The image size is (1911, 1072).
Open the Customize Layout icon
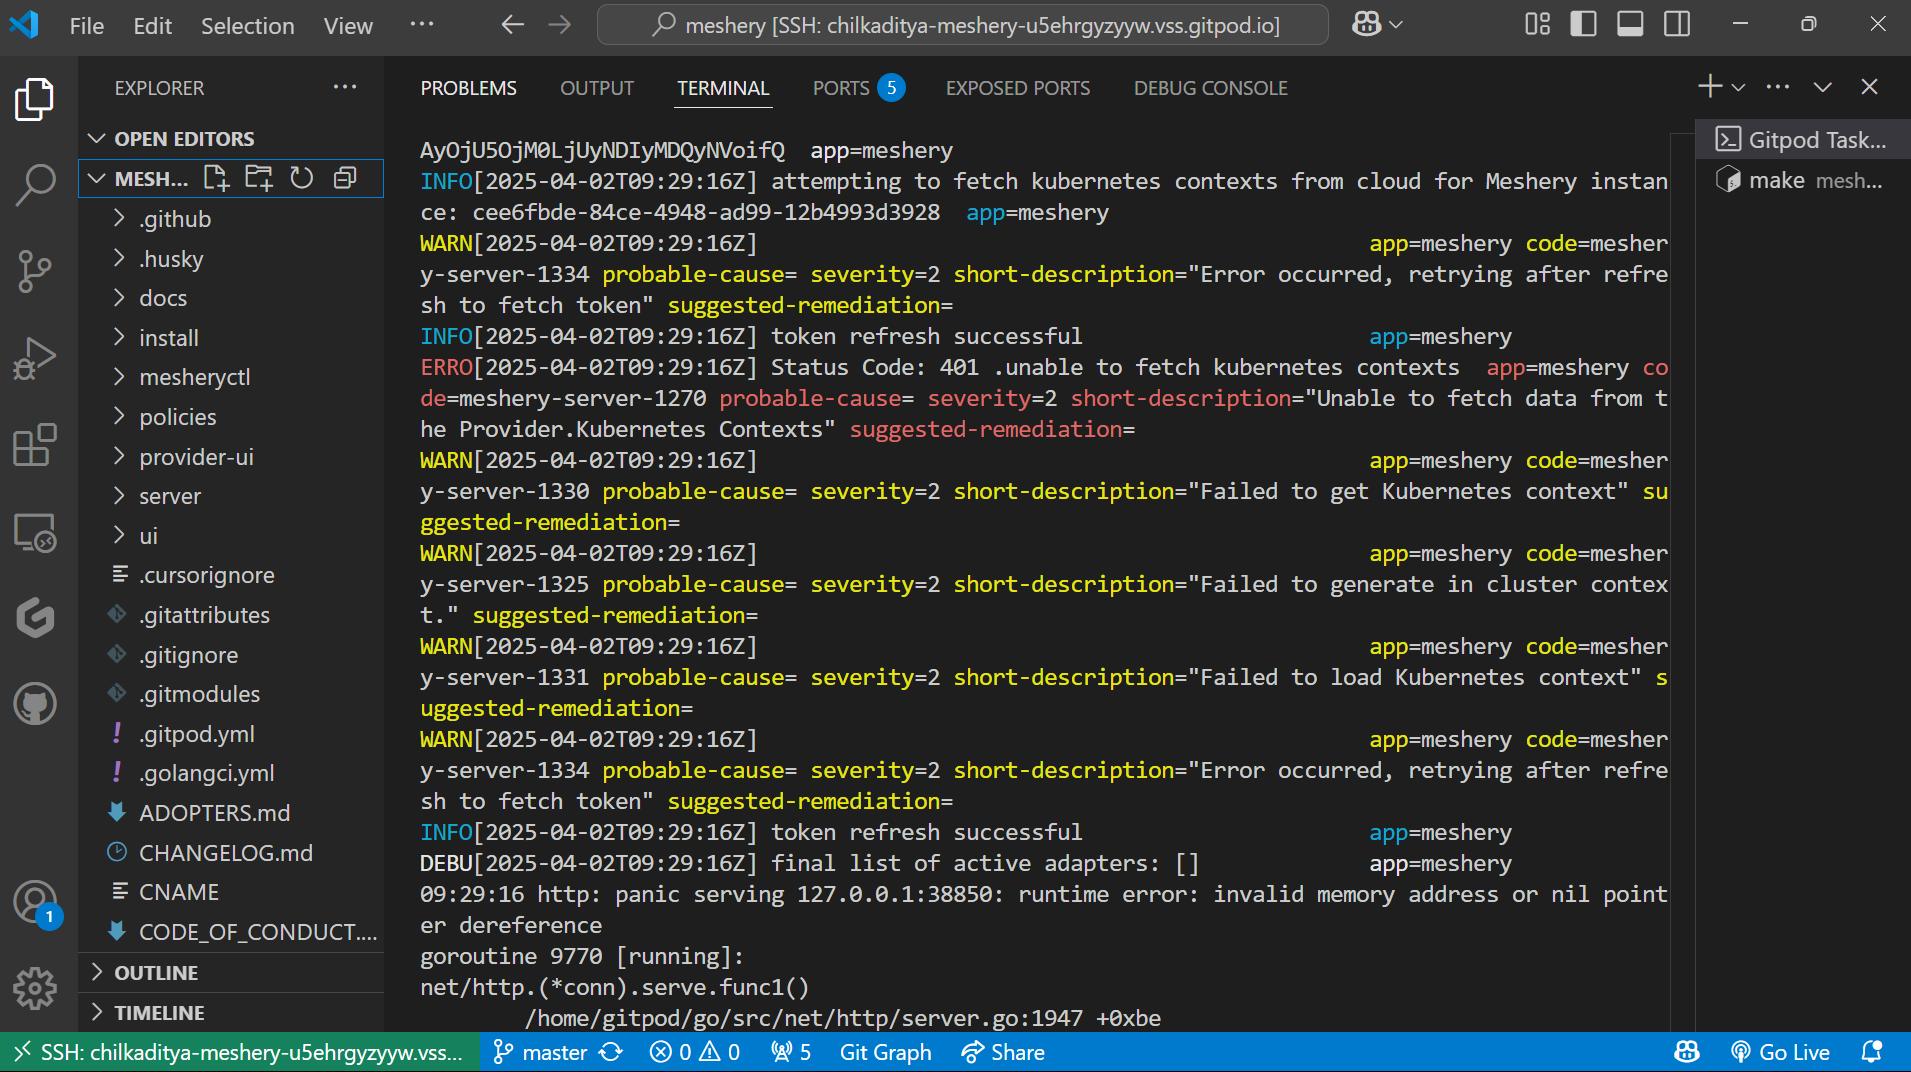pyautogui.click(x=1537, y=24)
